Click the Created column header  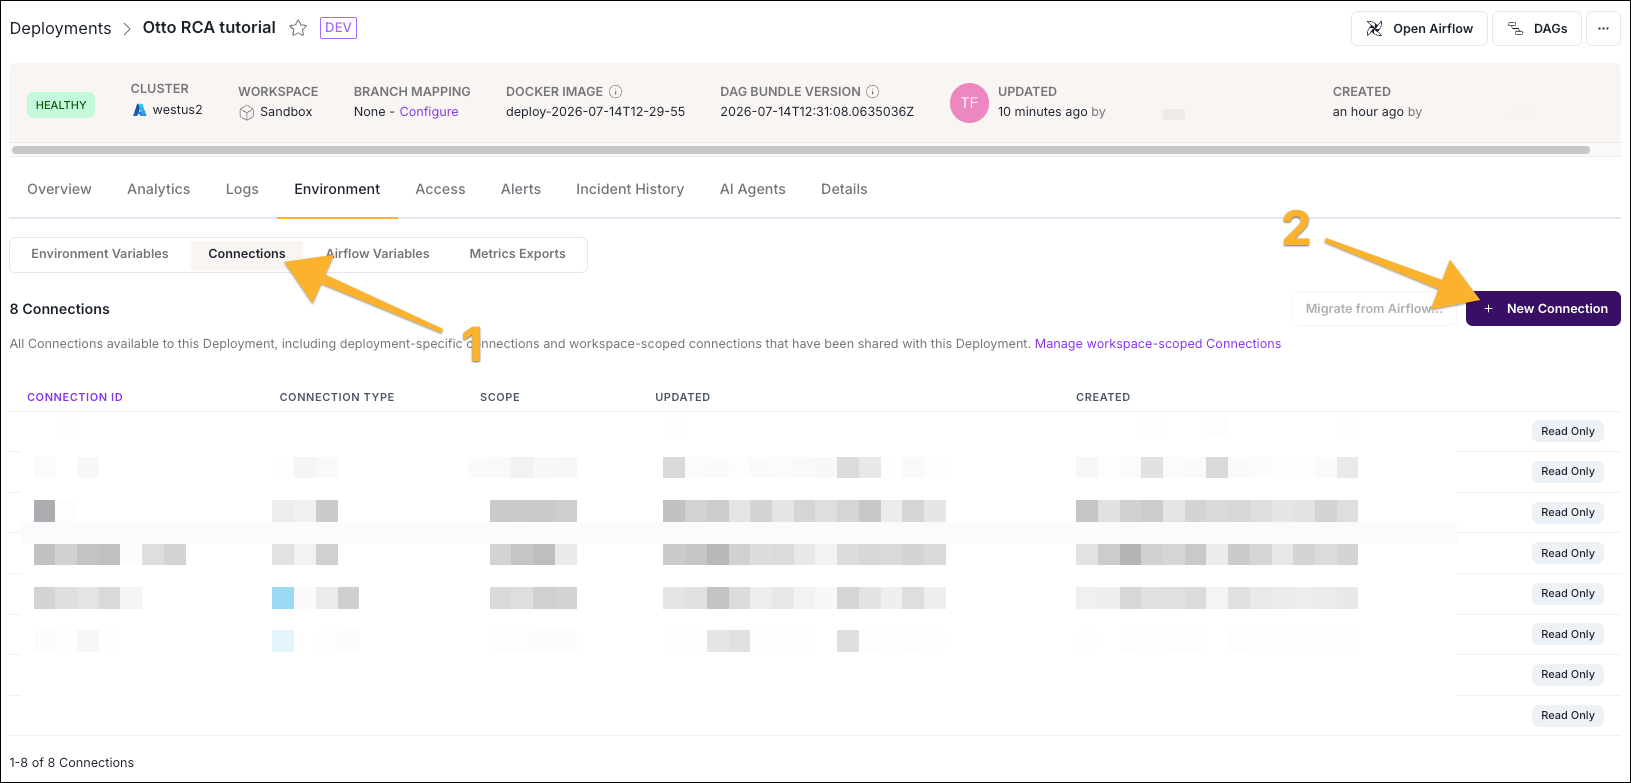(1103, 397)
